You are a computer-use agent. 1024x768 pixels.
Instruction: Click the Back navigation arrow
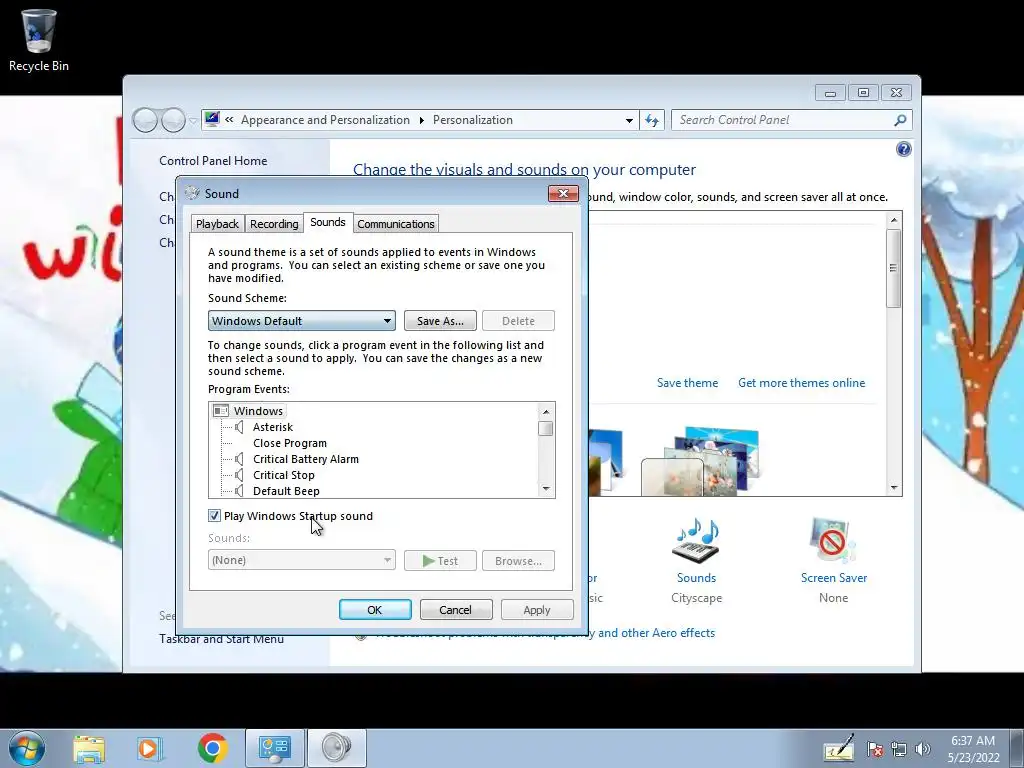coord(145,120)
